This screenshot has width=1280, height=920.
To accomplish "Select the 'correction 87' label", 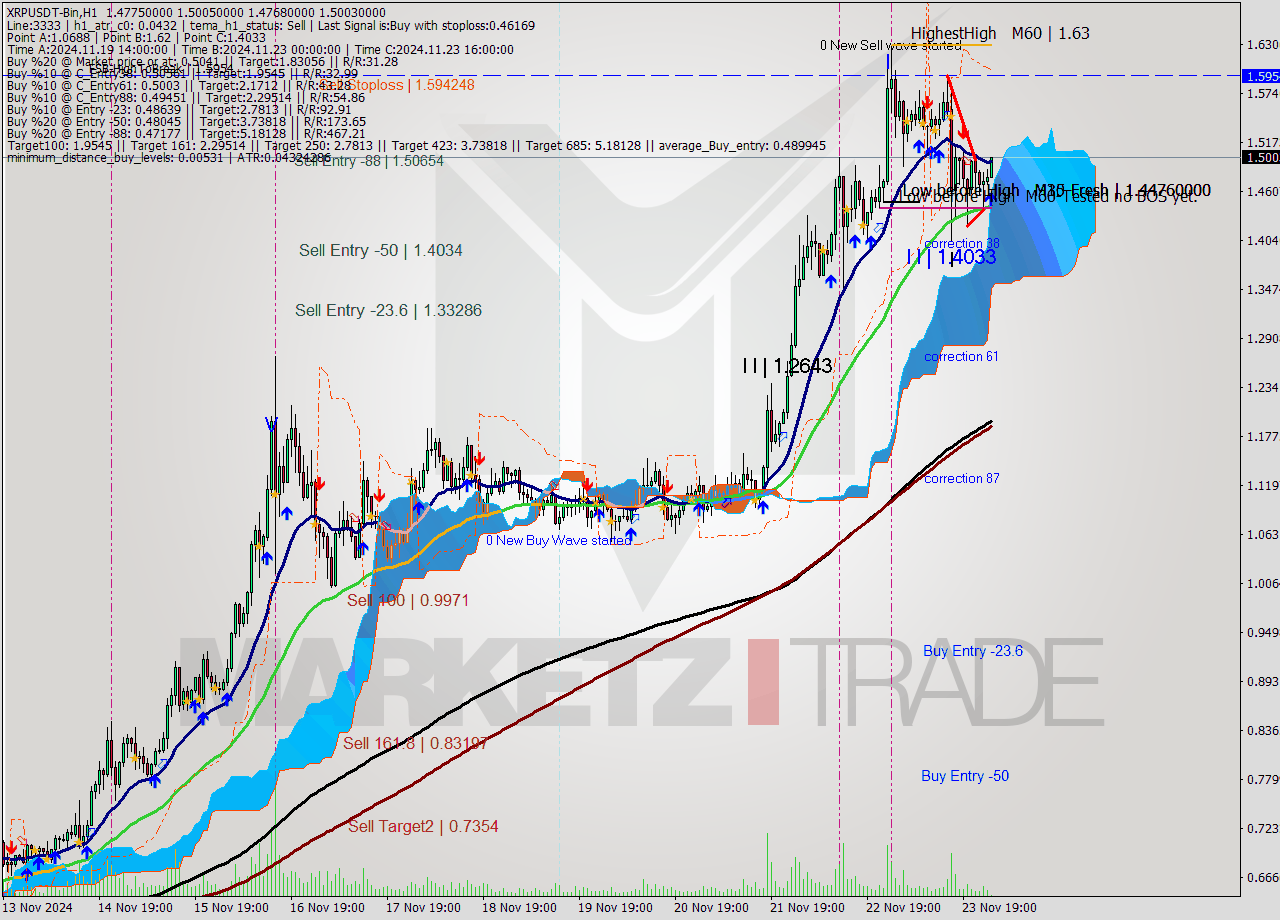I will (x=961, y=478).
